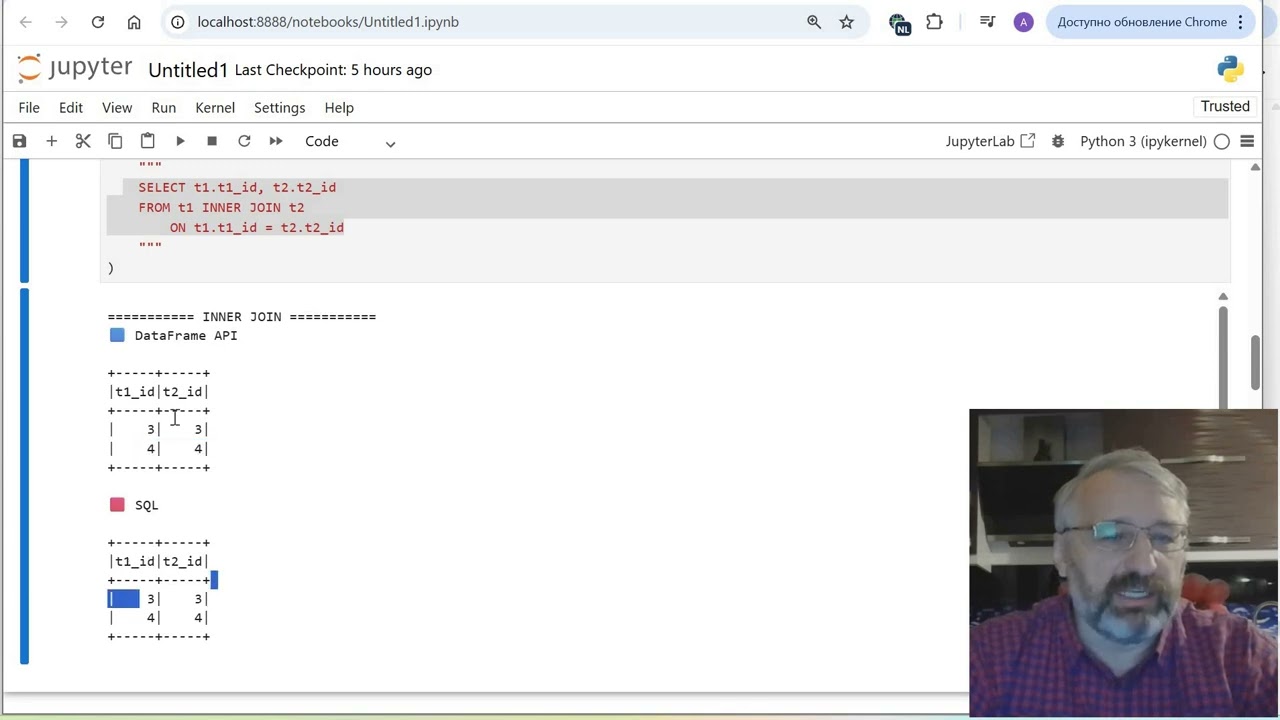Click the notebook page vertical scrollbar
This screenshot has width=1280, height=720.
(x=1255, y=362)
